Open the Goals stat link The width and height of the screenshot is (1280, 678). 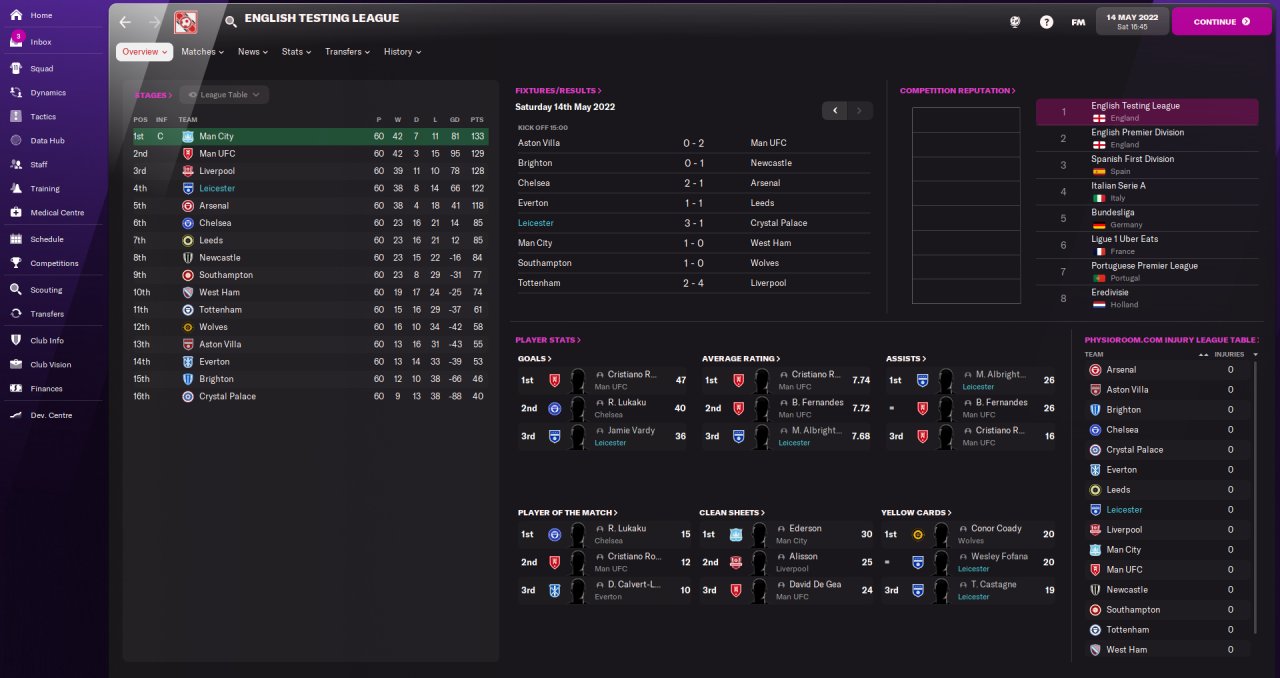534,358
